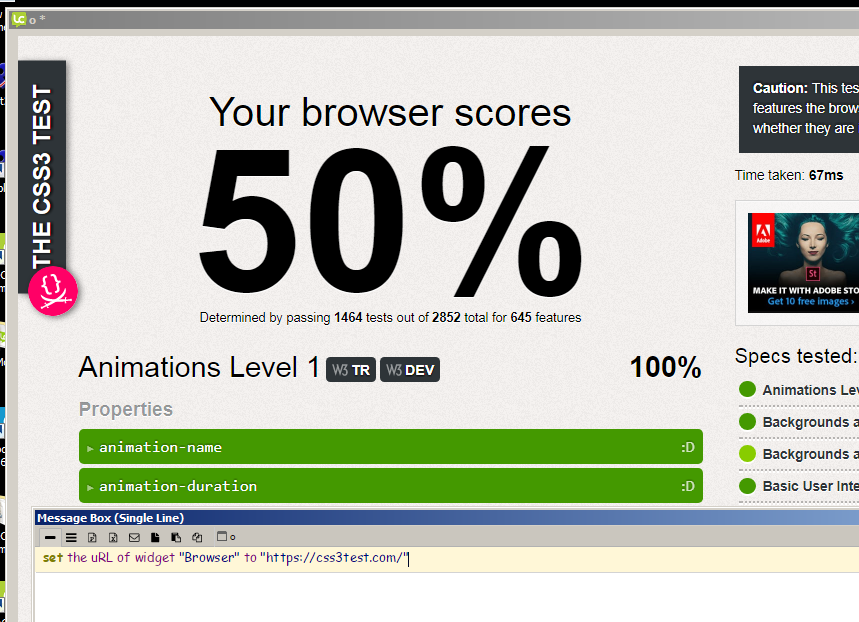Viewport: 859px width, 622px height.
Task: Switch Message Box to multiple lines mode
Action: click(x=71, y=538)
